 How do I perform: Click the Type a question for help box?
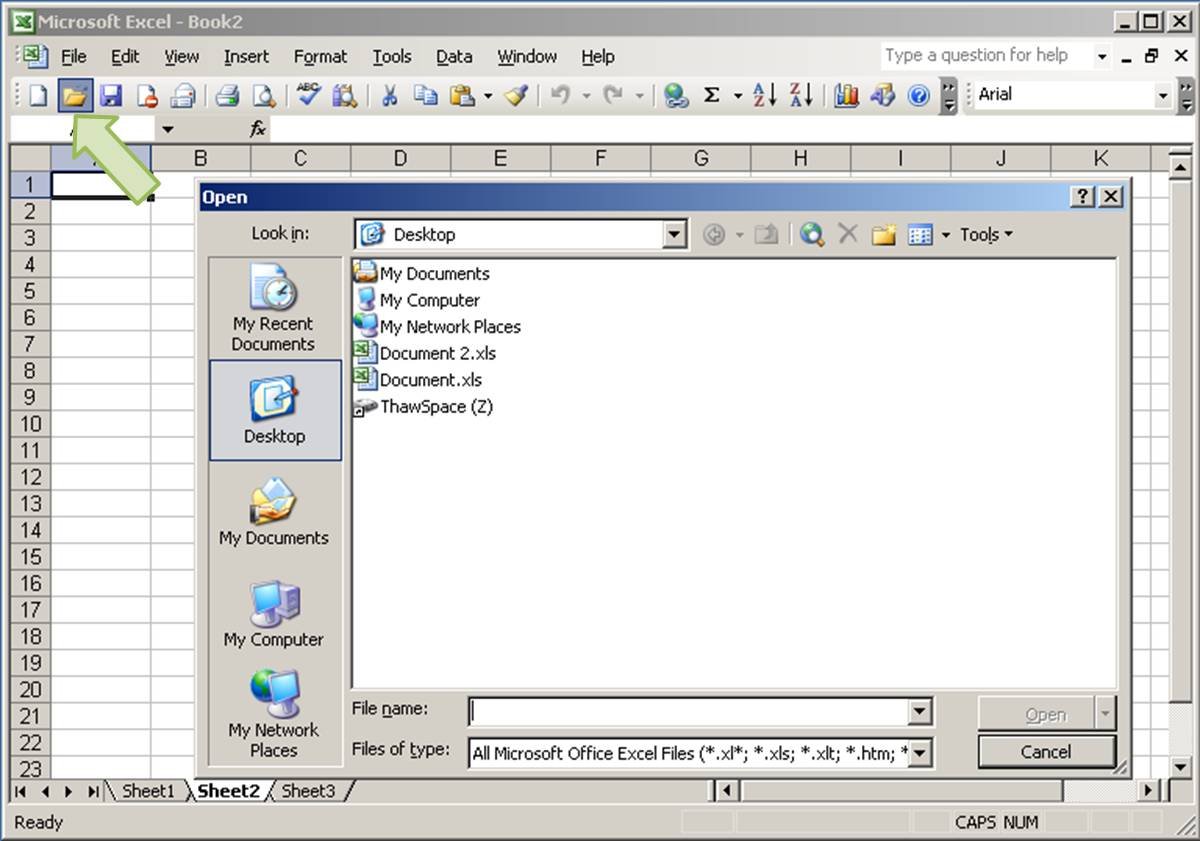click(x=985, y=56)
